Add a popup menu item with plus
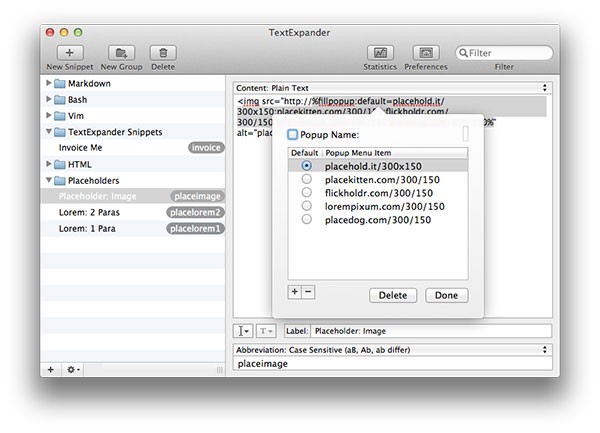The width and height of the screenshot is (600, 433). pyautogui.click(x=295, y=292)
